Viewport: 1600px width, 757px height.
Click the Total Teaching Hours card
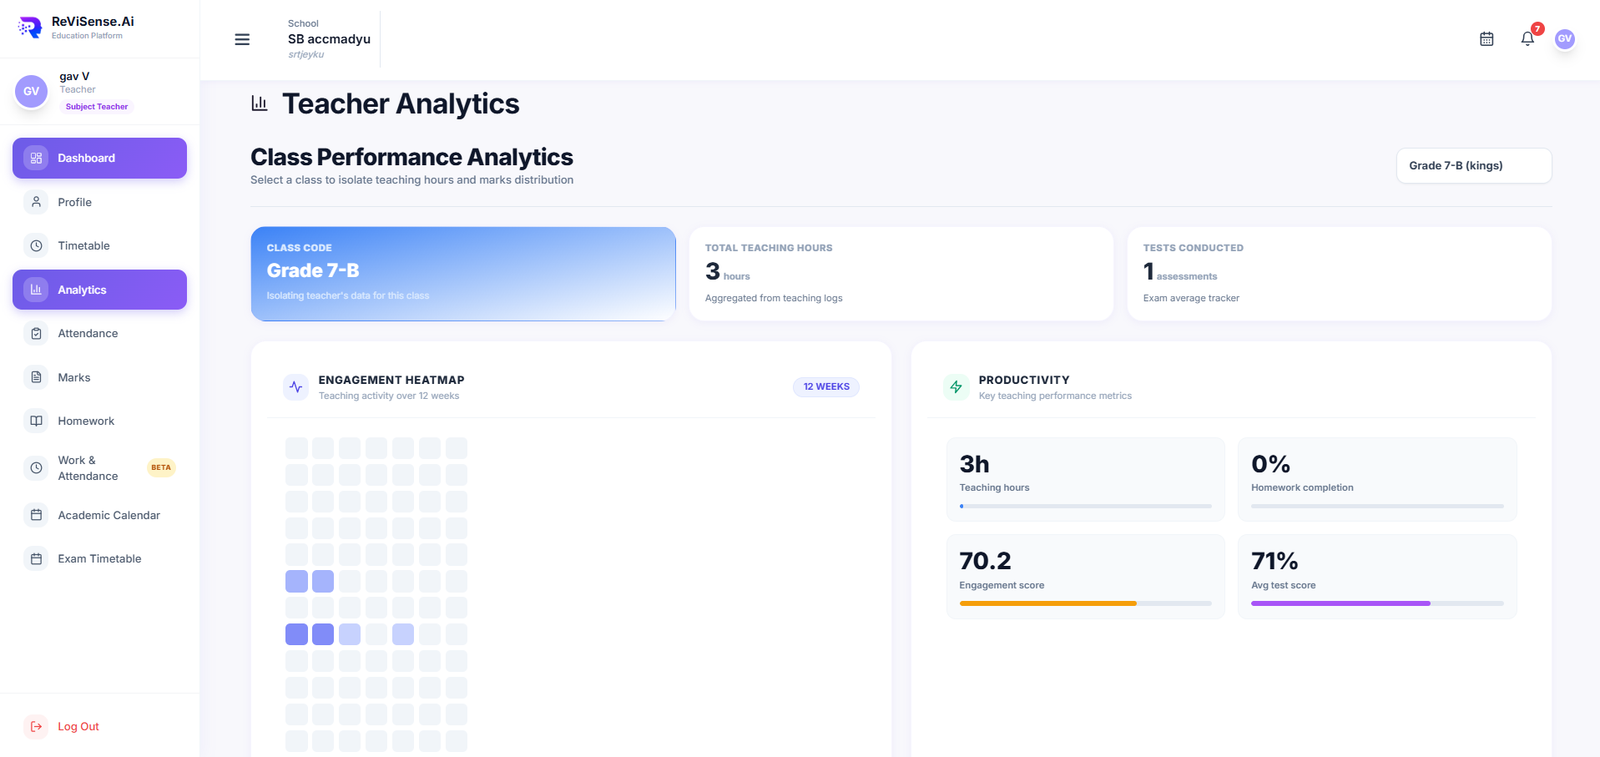click(x=901, y=274)
